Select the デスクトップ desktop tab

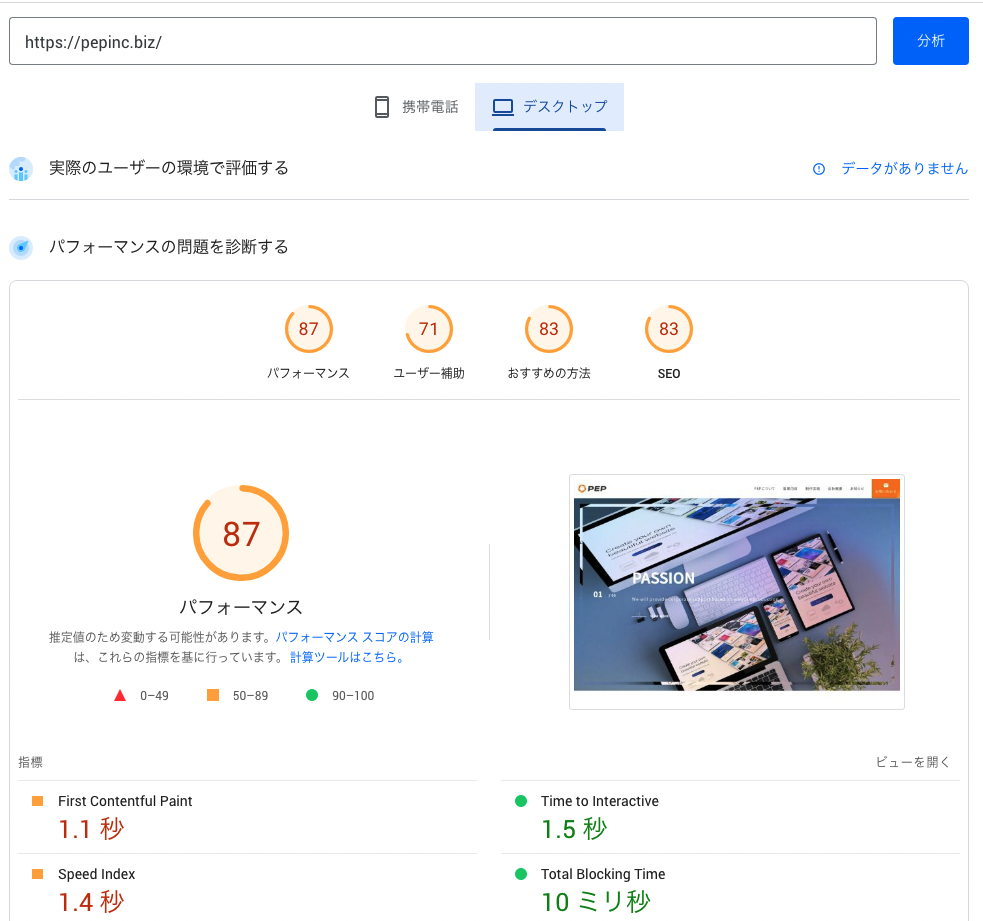coord(549,107)
